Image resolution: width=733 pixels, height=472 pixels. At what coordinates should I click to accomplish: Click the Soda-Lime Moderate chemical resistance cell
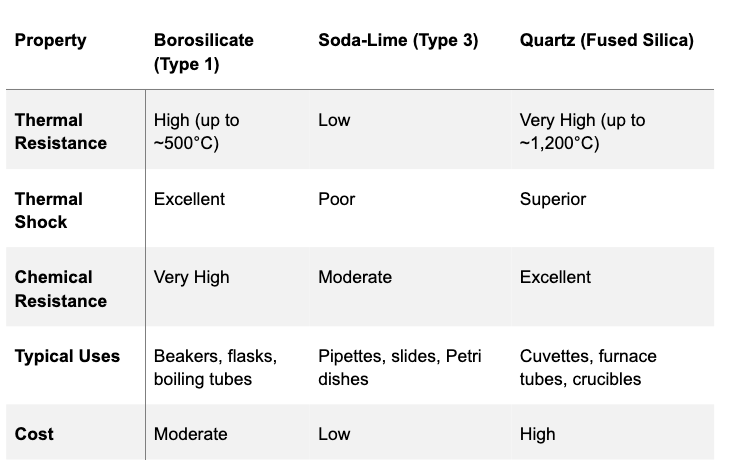coord(355,278)
